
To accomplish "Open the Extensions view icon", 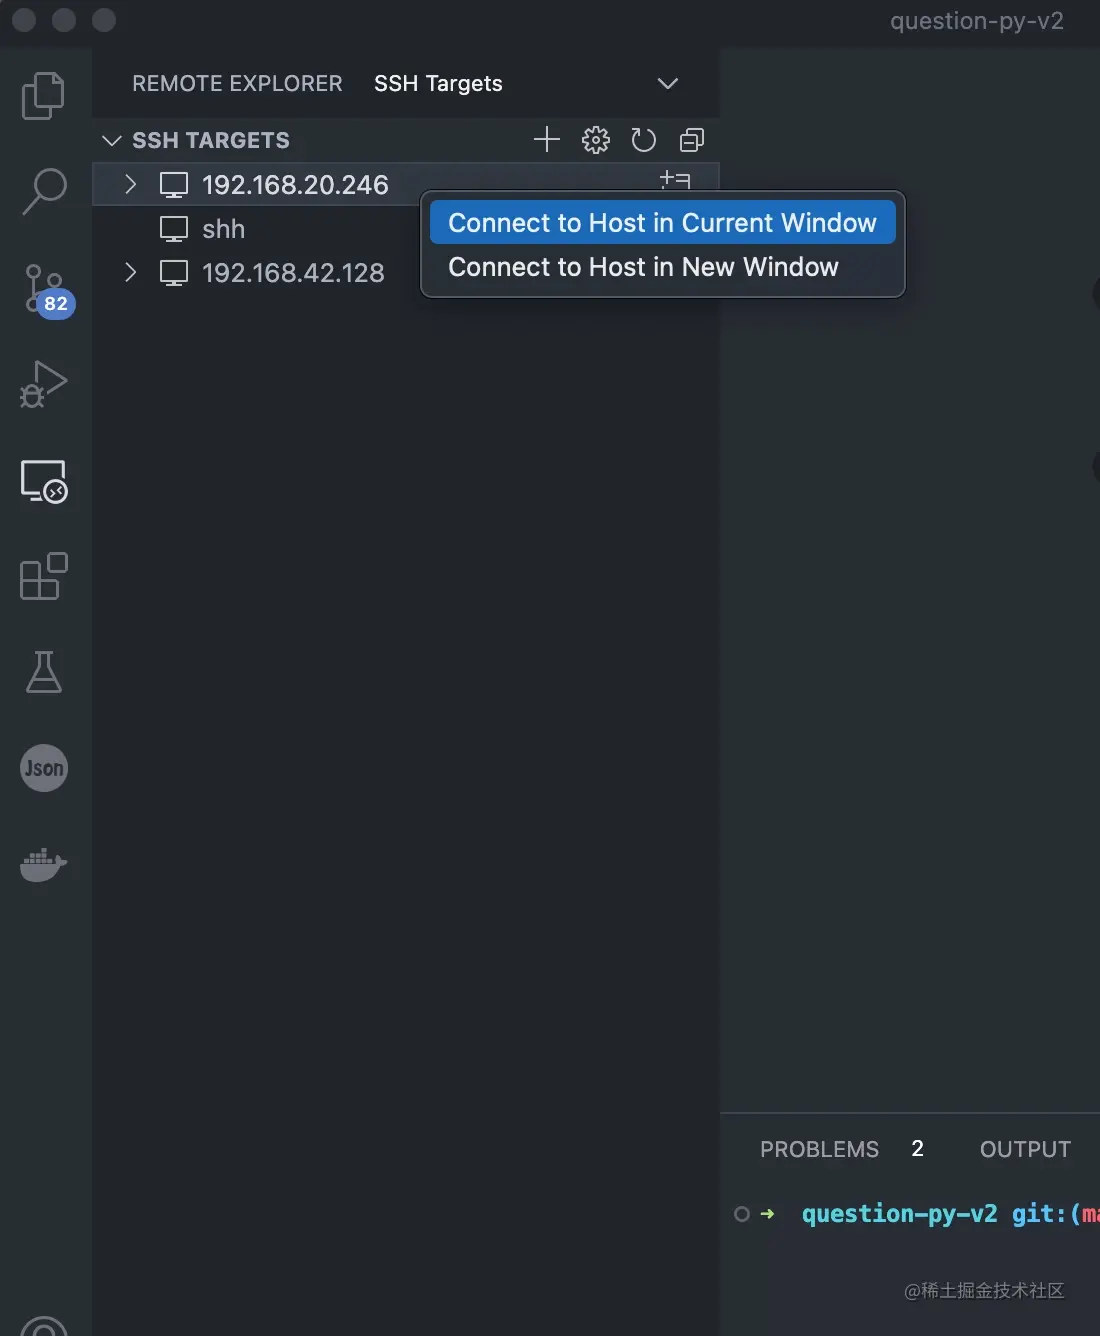I will click(x=44, y=576).
